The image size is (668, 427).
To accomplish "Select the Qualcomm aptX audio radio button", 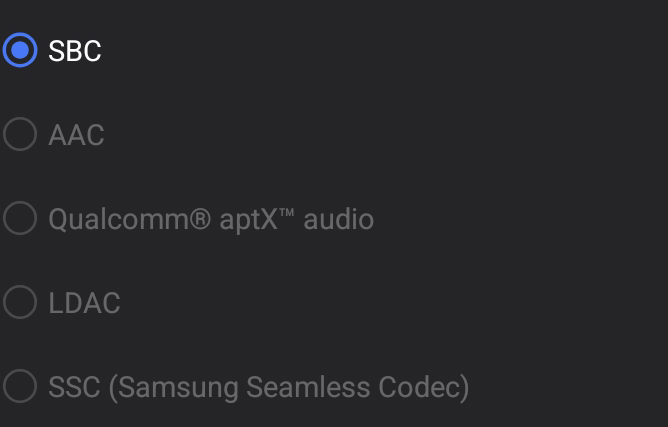I will pos(20,218).
